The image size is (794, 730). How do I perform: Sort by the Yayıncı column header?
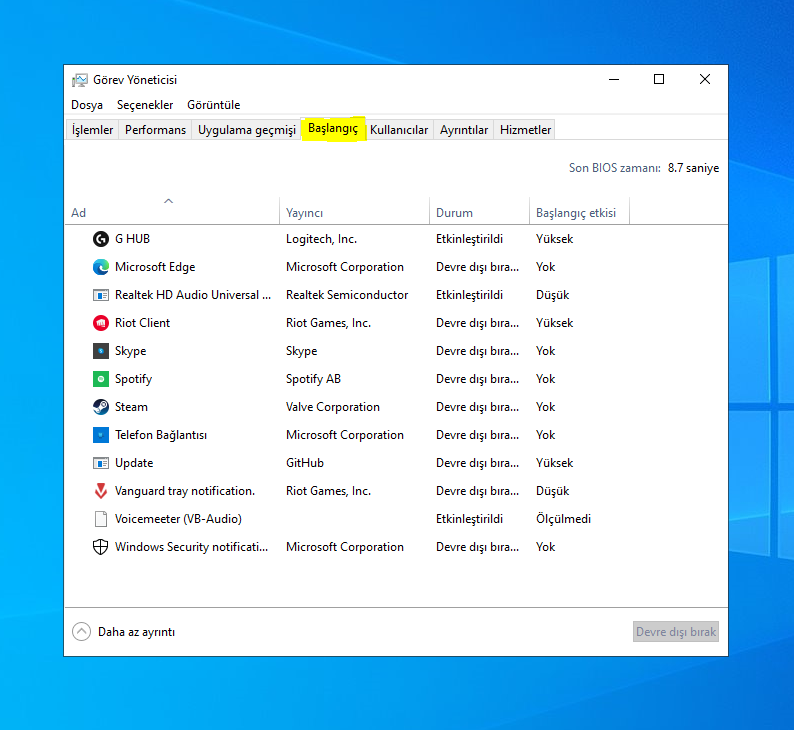[x=354, y=211]
